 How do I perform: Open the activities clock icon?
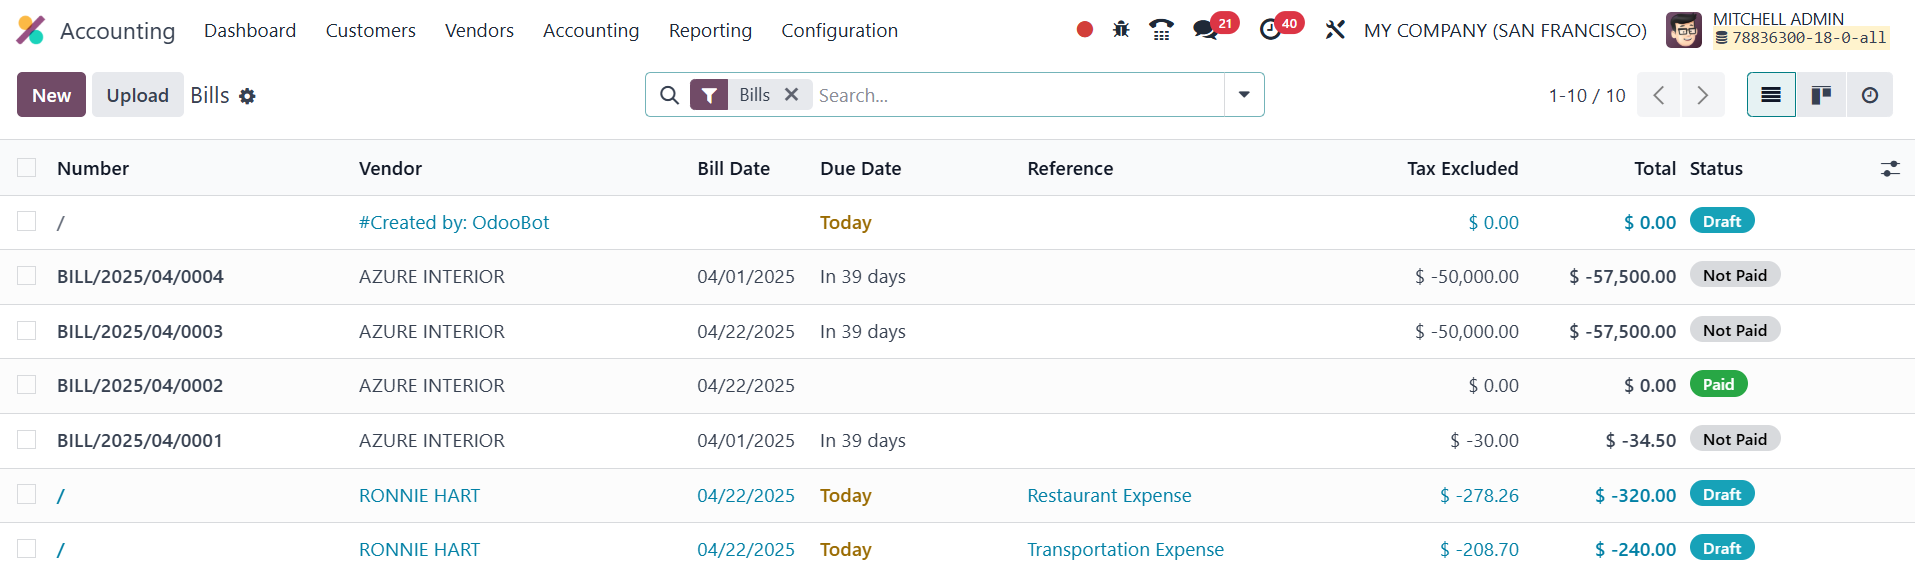tap(1270, 30)
